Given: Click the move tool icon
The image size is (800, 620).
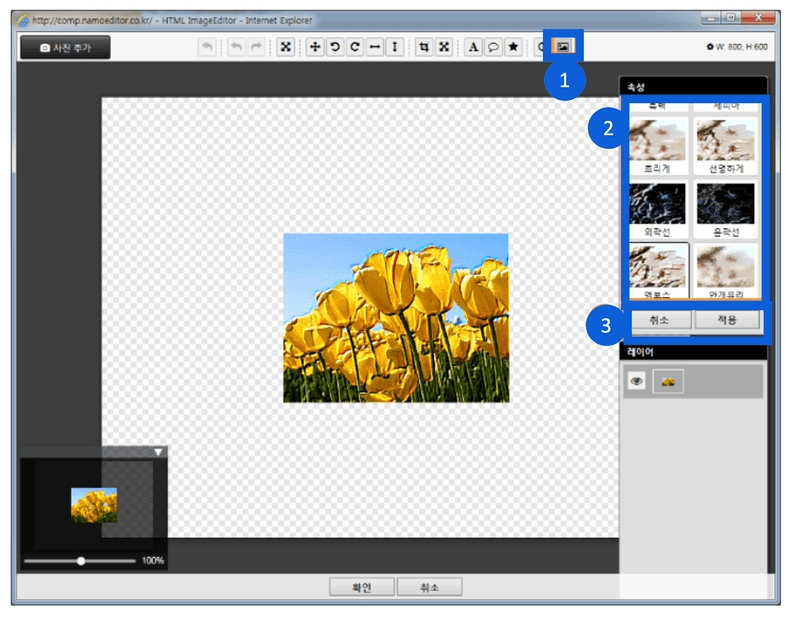Looking at the screenshot, I should [x=315, y=47].
